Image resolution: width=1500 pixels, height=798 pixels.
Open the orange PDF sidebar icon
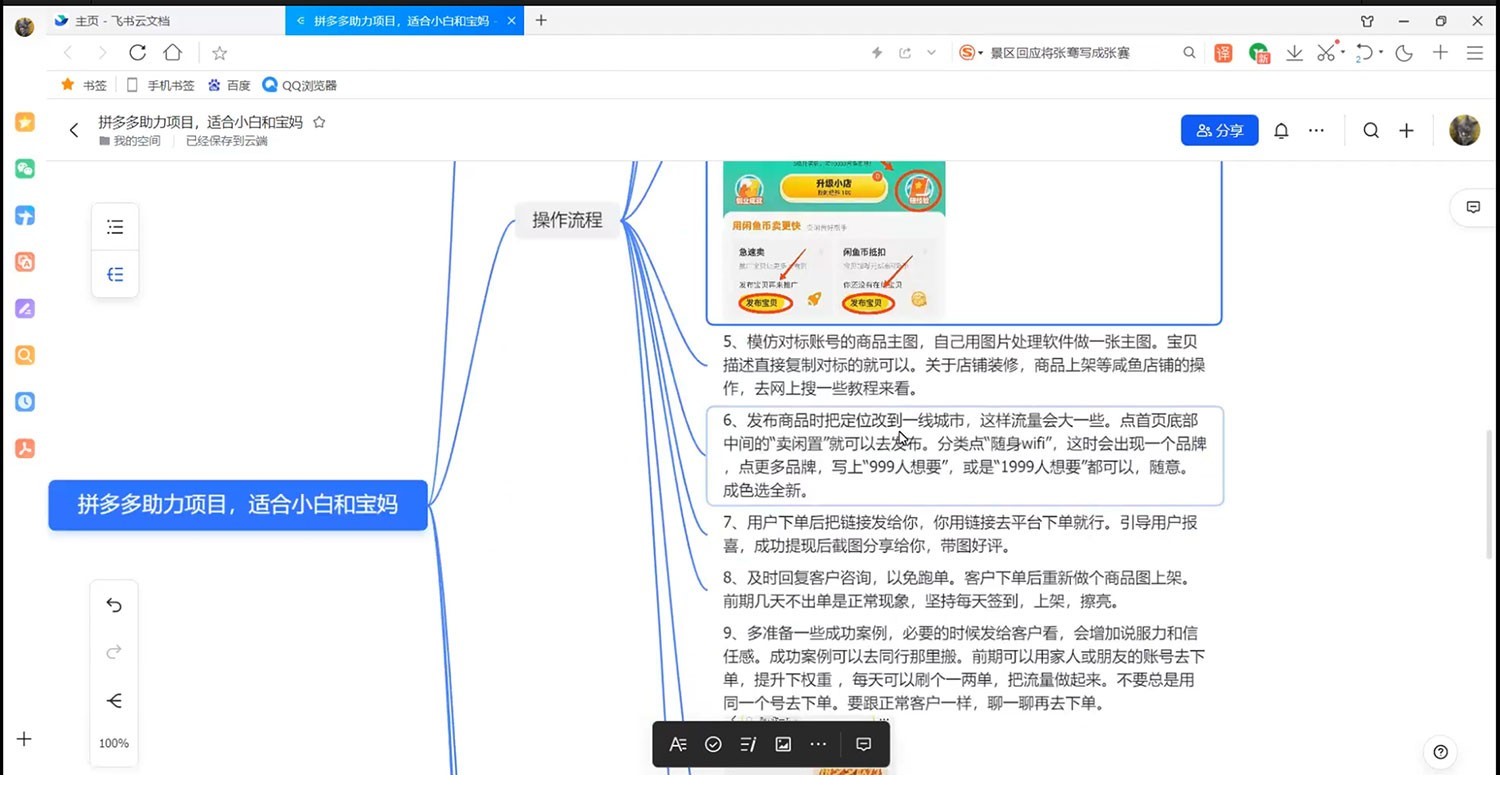pos(25,448)
